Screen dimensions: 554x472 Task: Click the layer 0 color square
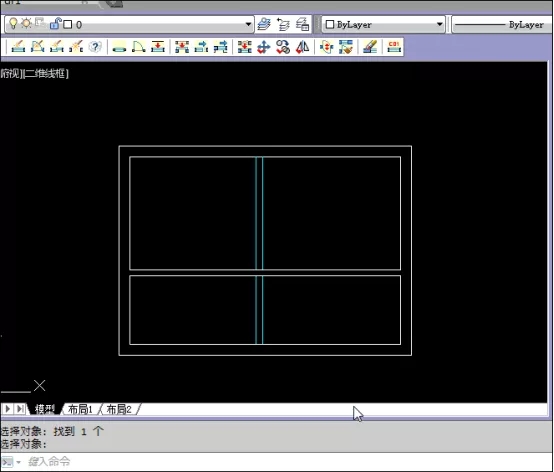pos(67,24)
